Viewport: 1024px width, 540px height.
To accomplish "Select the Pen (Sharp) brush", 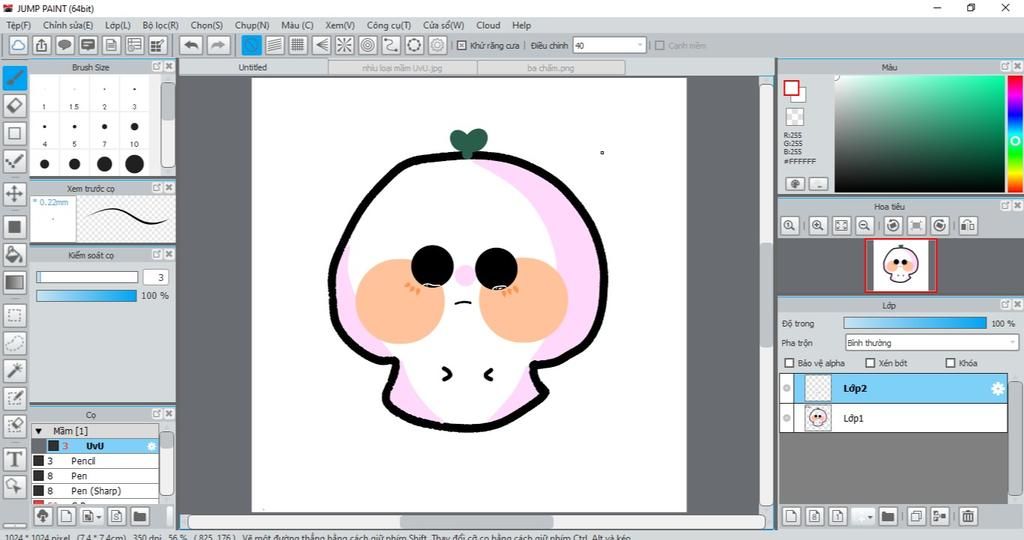I will (x=95, y=491).
